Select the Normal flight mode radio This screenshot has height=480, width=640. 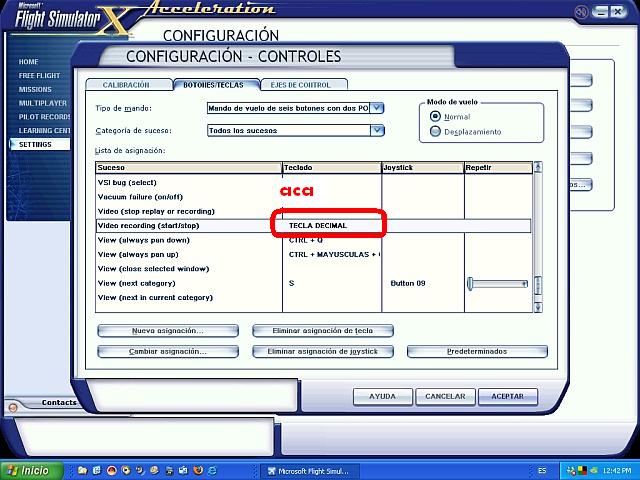[x=435, y=116]
